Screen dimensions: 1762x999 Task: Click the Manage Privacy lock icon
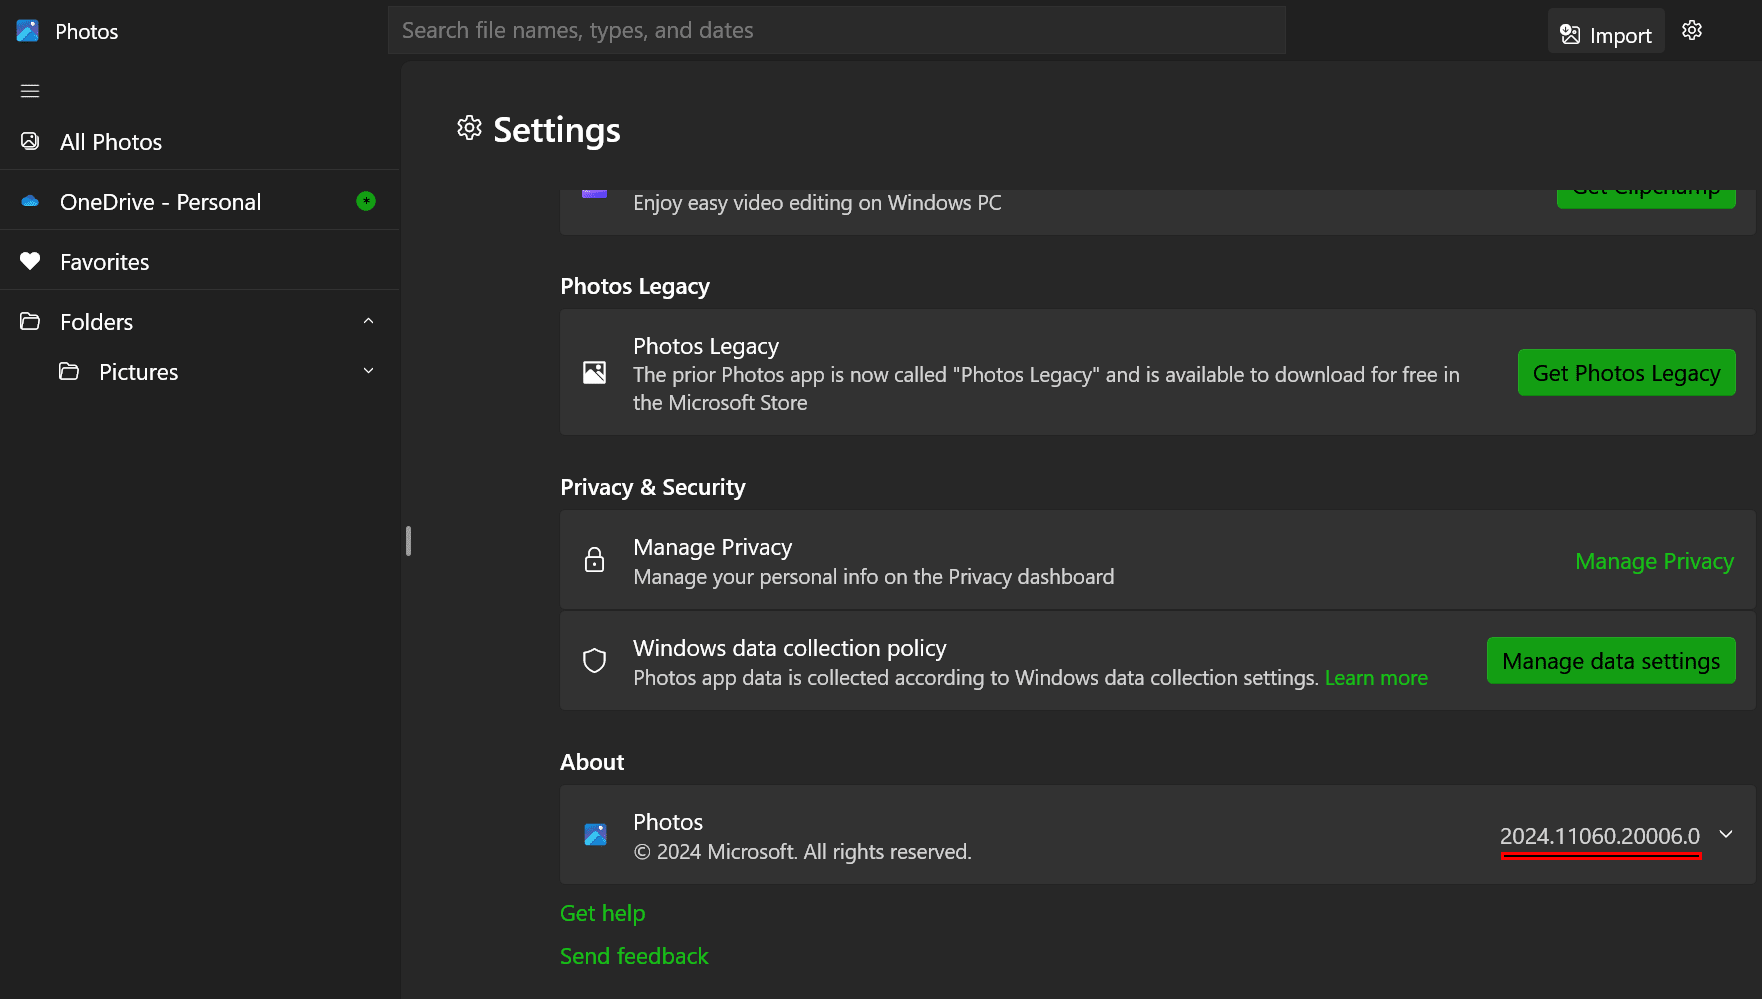[x=594, y=560]
